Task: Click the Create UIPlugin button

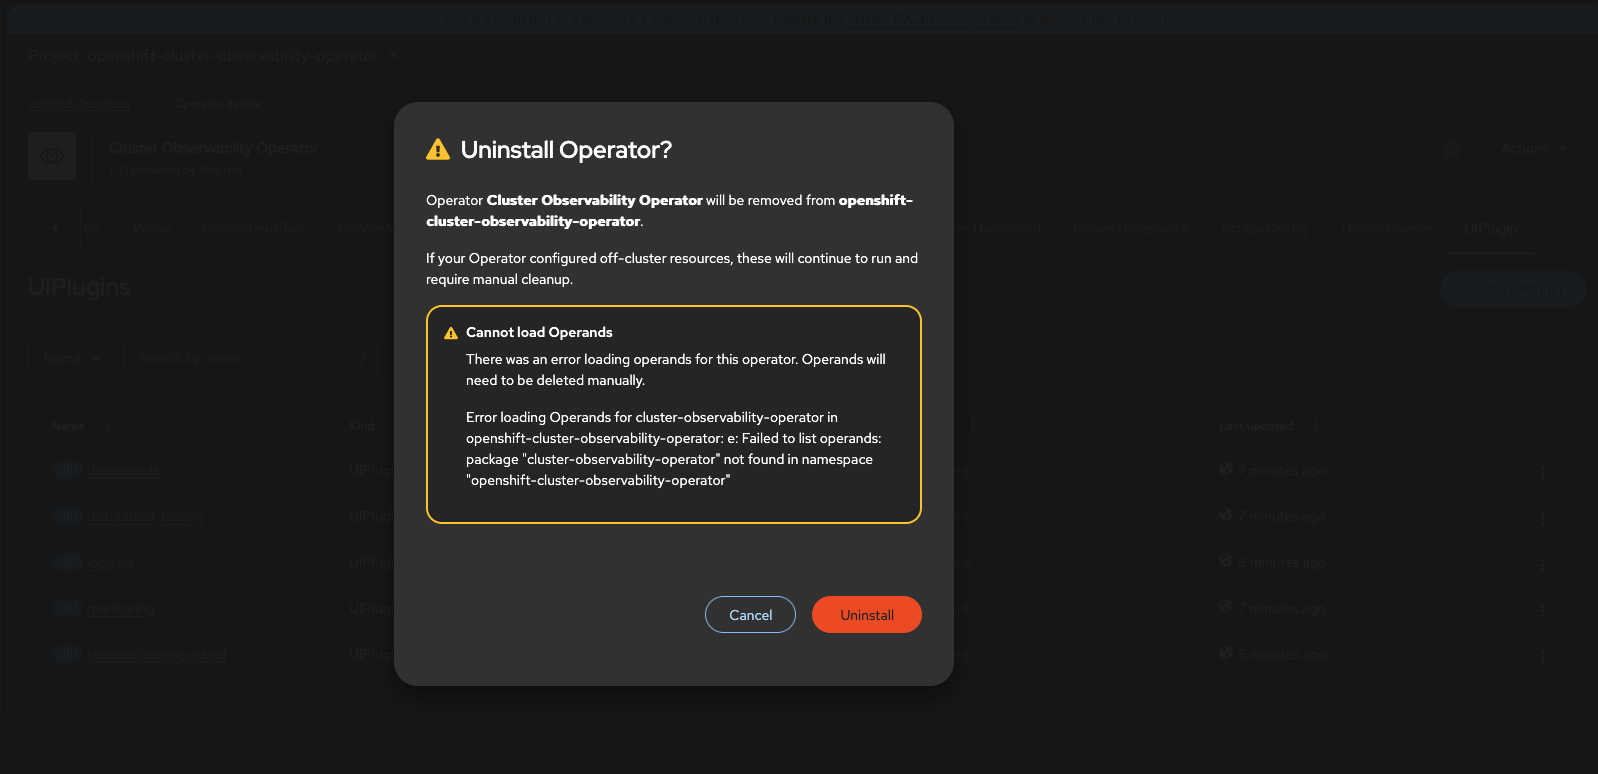Action: pyautogui.click(x=1513, y=289)
